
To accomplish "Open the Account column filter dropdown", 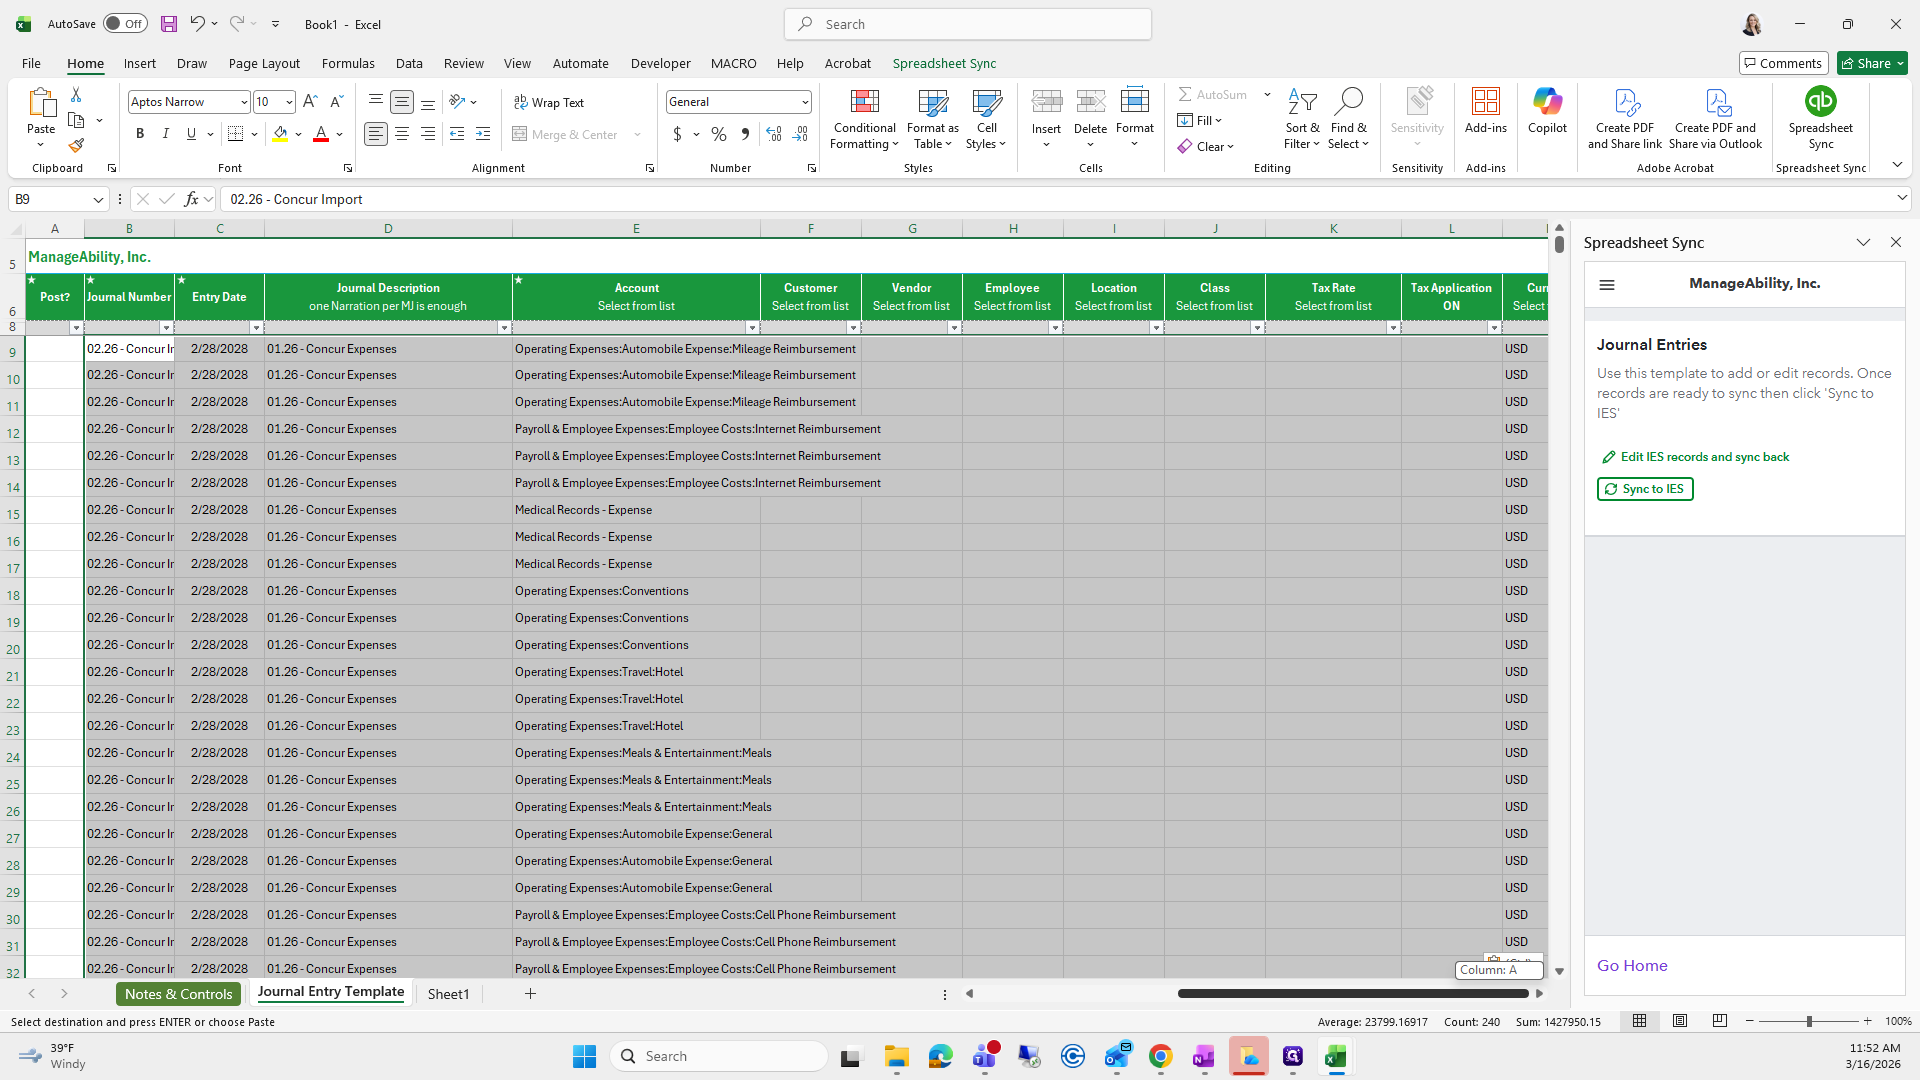I will point(751,328).
